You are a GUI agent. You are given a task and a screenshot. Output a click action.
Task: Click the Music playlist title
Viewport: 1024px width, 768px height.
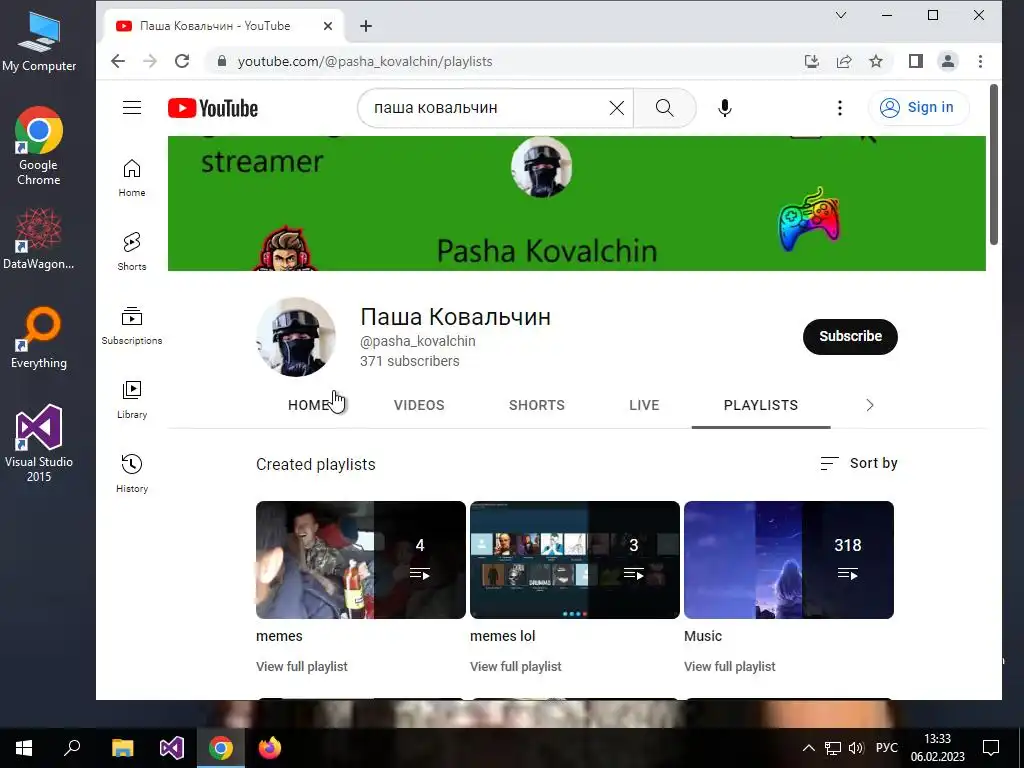click(703, 636)
